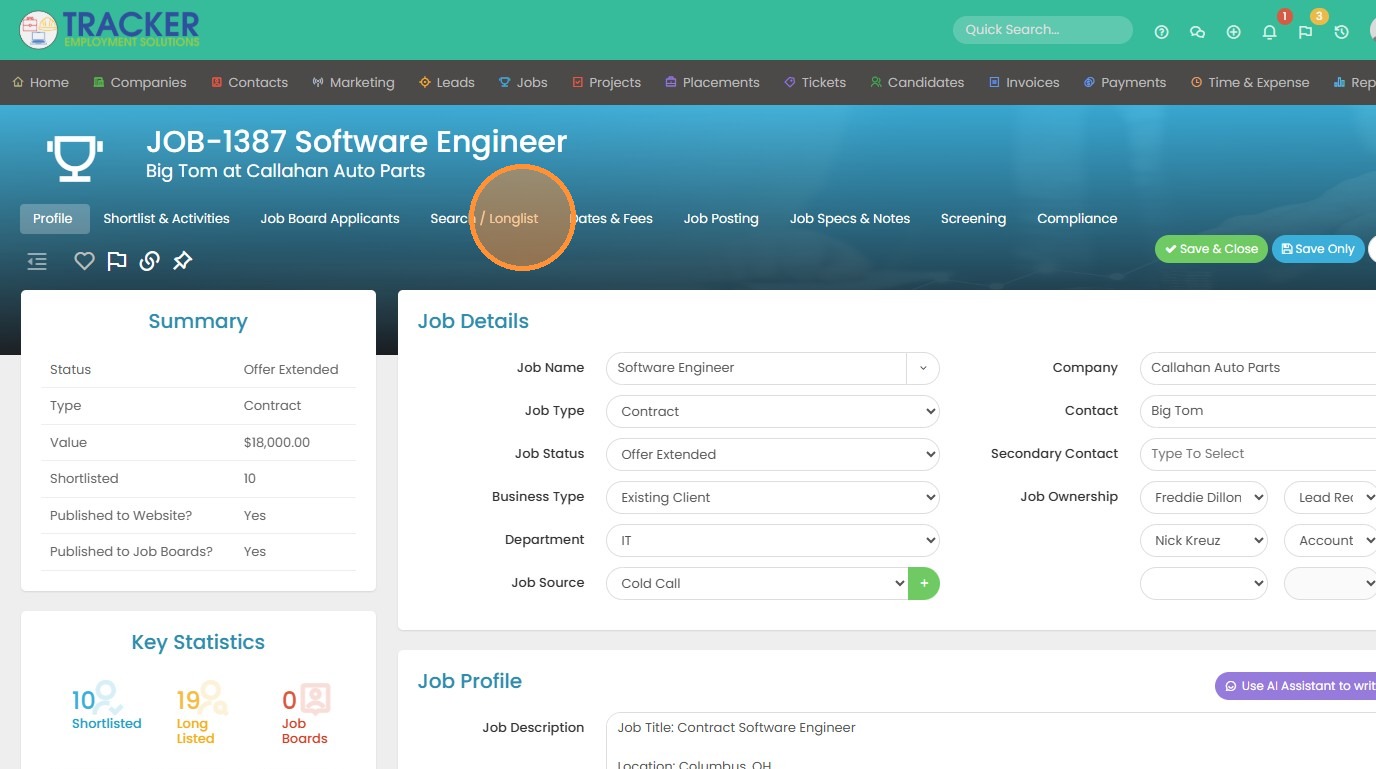Open Leads in navigation bar
The image size is (1376, 769).
point(446,82)
